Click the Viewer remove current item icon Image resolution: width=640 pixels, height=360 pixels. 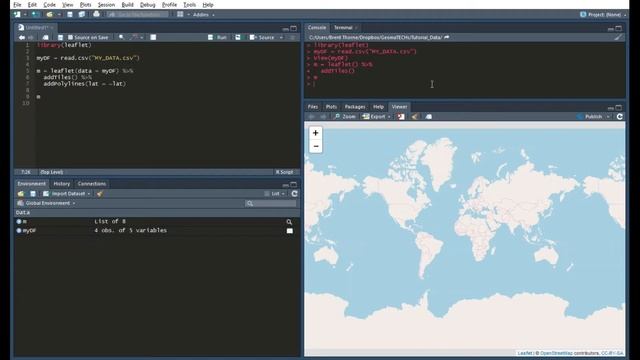click(401, 117)
